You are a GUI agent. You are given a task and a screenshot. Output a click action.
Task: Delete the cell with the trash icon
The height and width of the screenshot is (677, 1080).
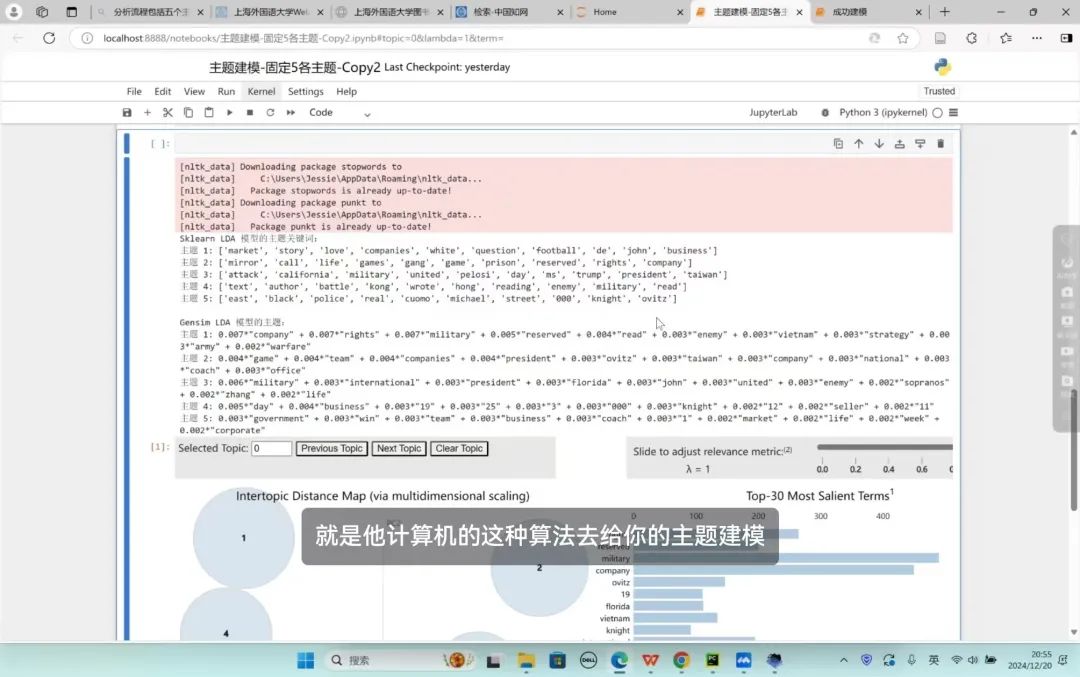(940, 144)
